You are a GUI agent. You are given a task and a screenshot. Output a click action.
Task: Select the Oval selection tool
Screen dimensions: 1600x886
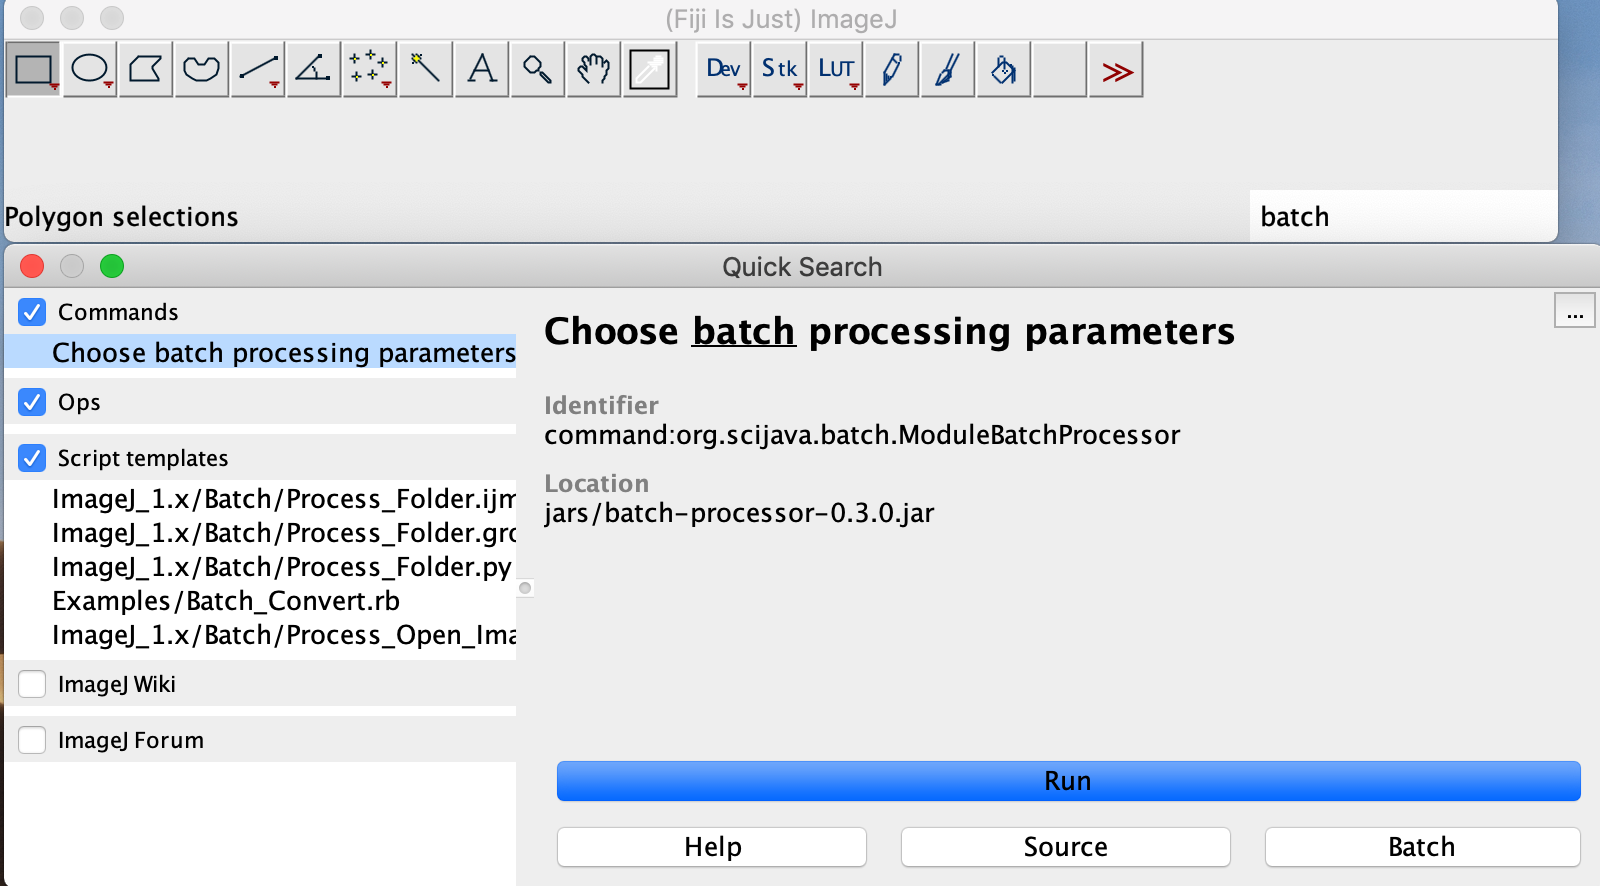(88, 69)
